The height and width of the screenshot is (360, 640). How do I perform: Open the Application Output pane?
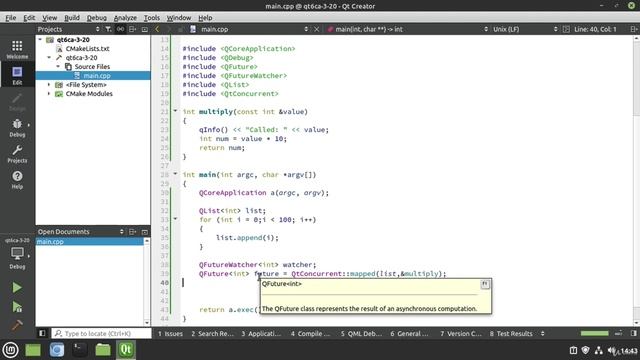(x=261, y=333)
